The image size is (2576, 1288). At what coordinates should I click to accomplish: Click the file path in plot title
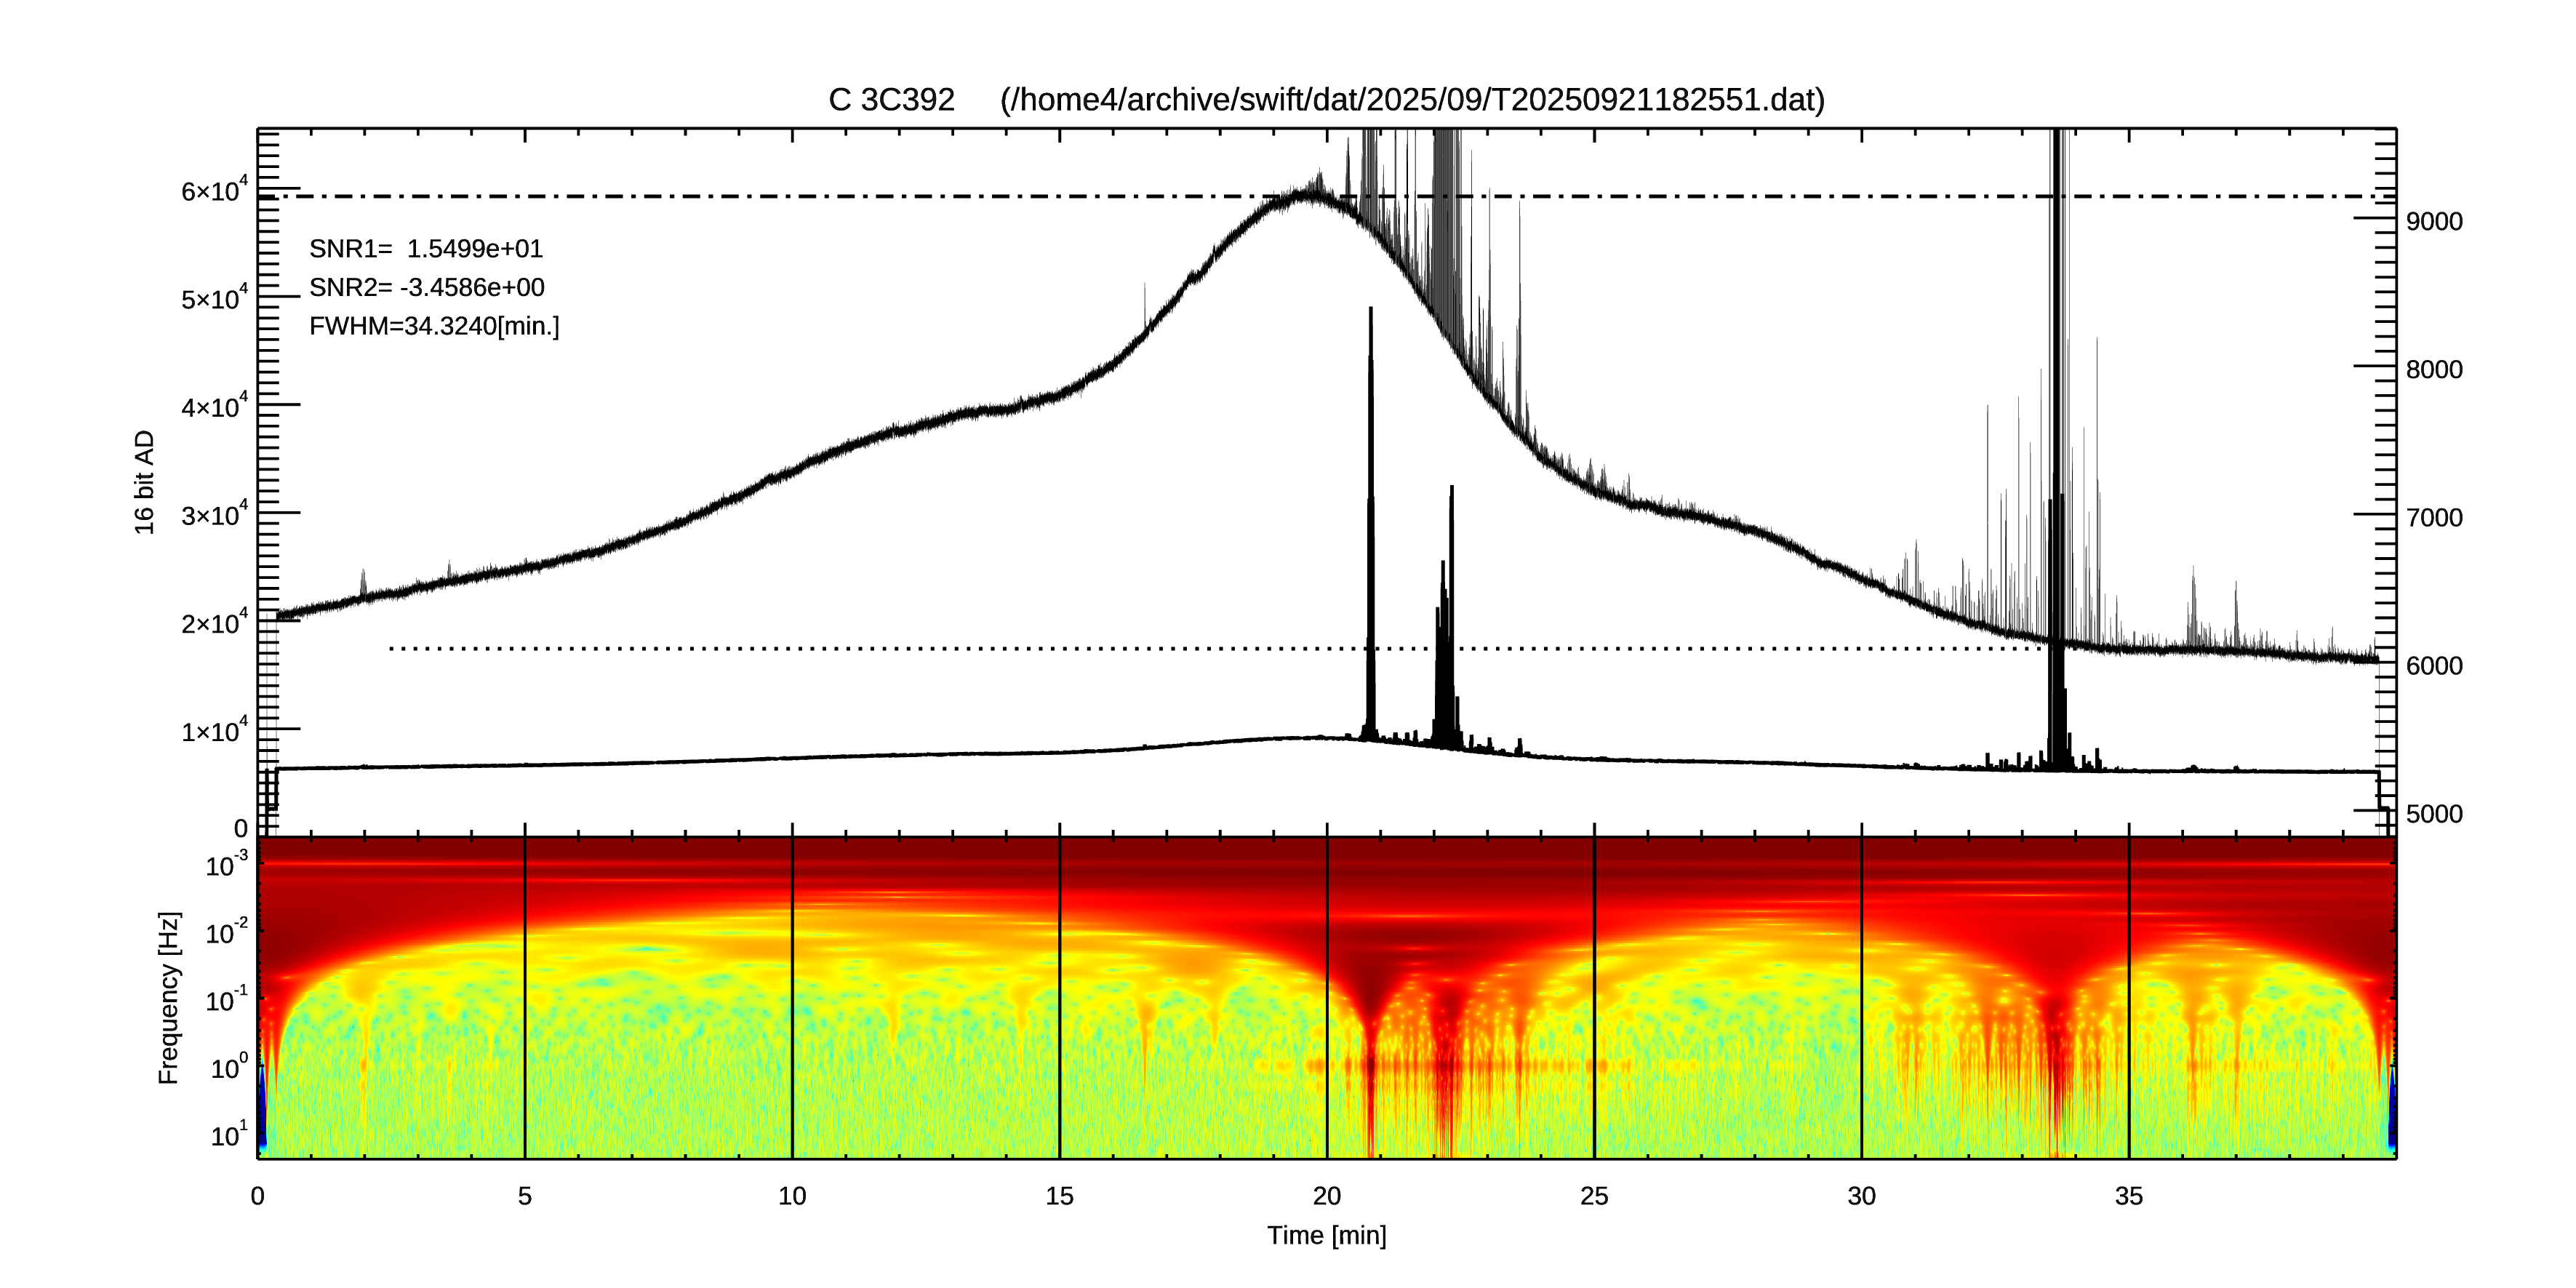tap(1412, 100)
